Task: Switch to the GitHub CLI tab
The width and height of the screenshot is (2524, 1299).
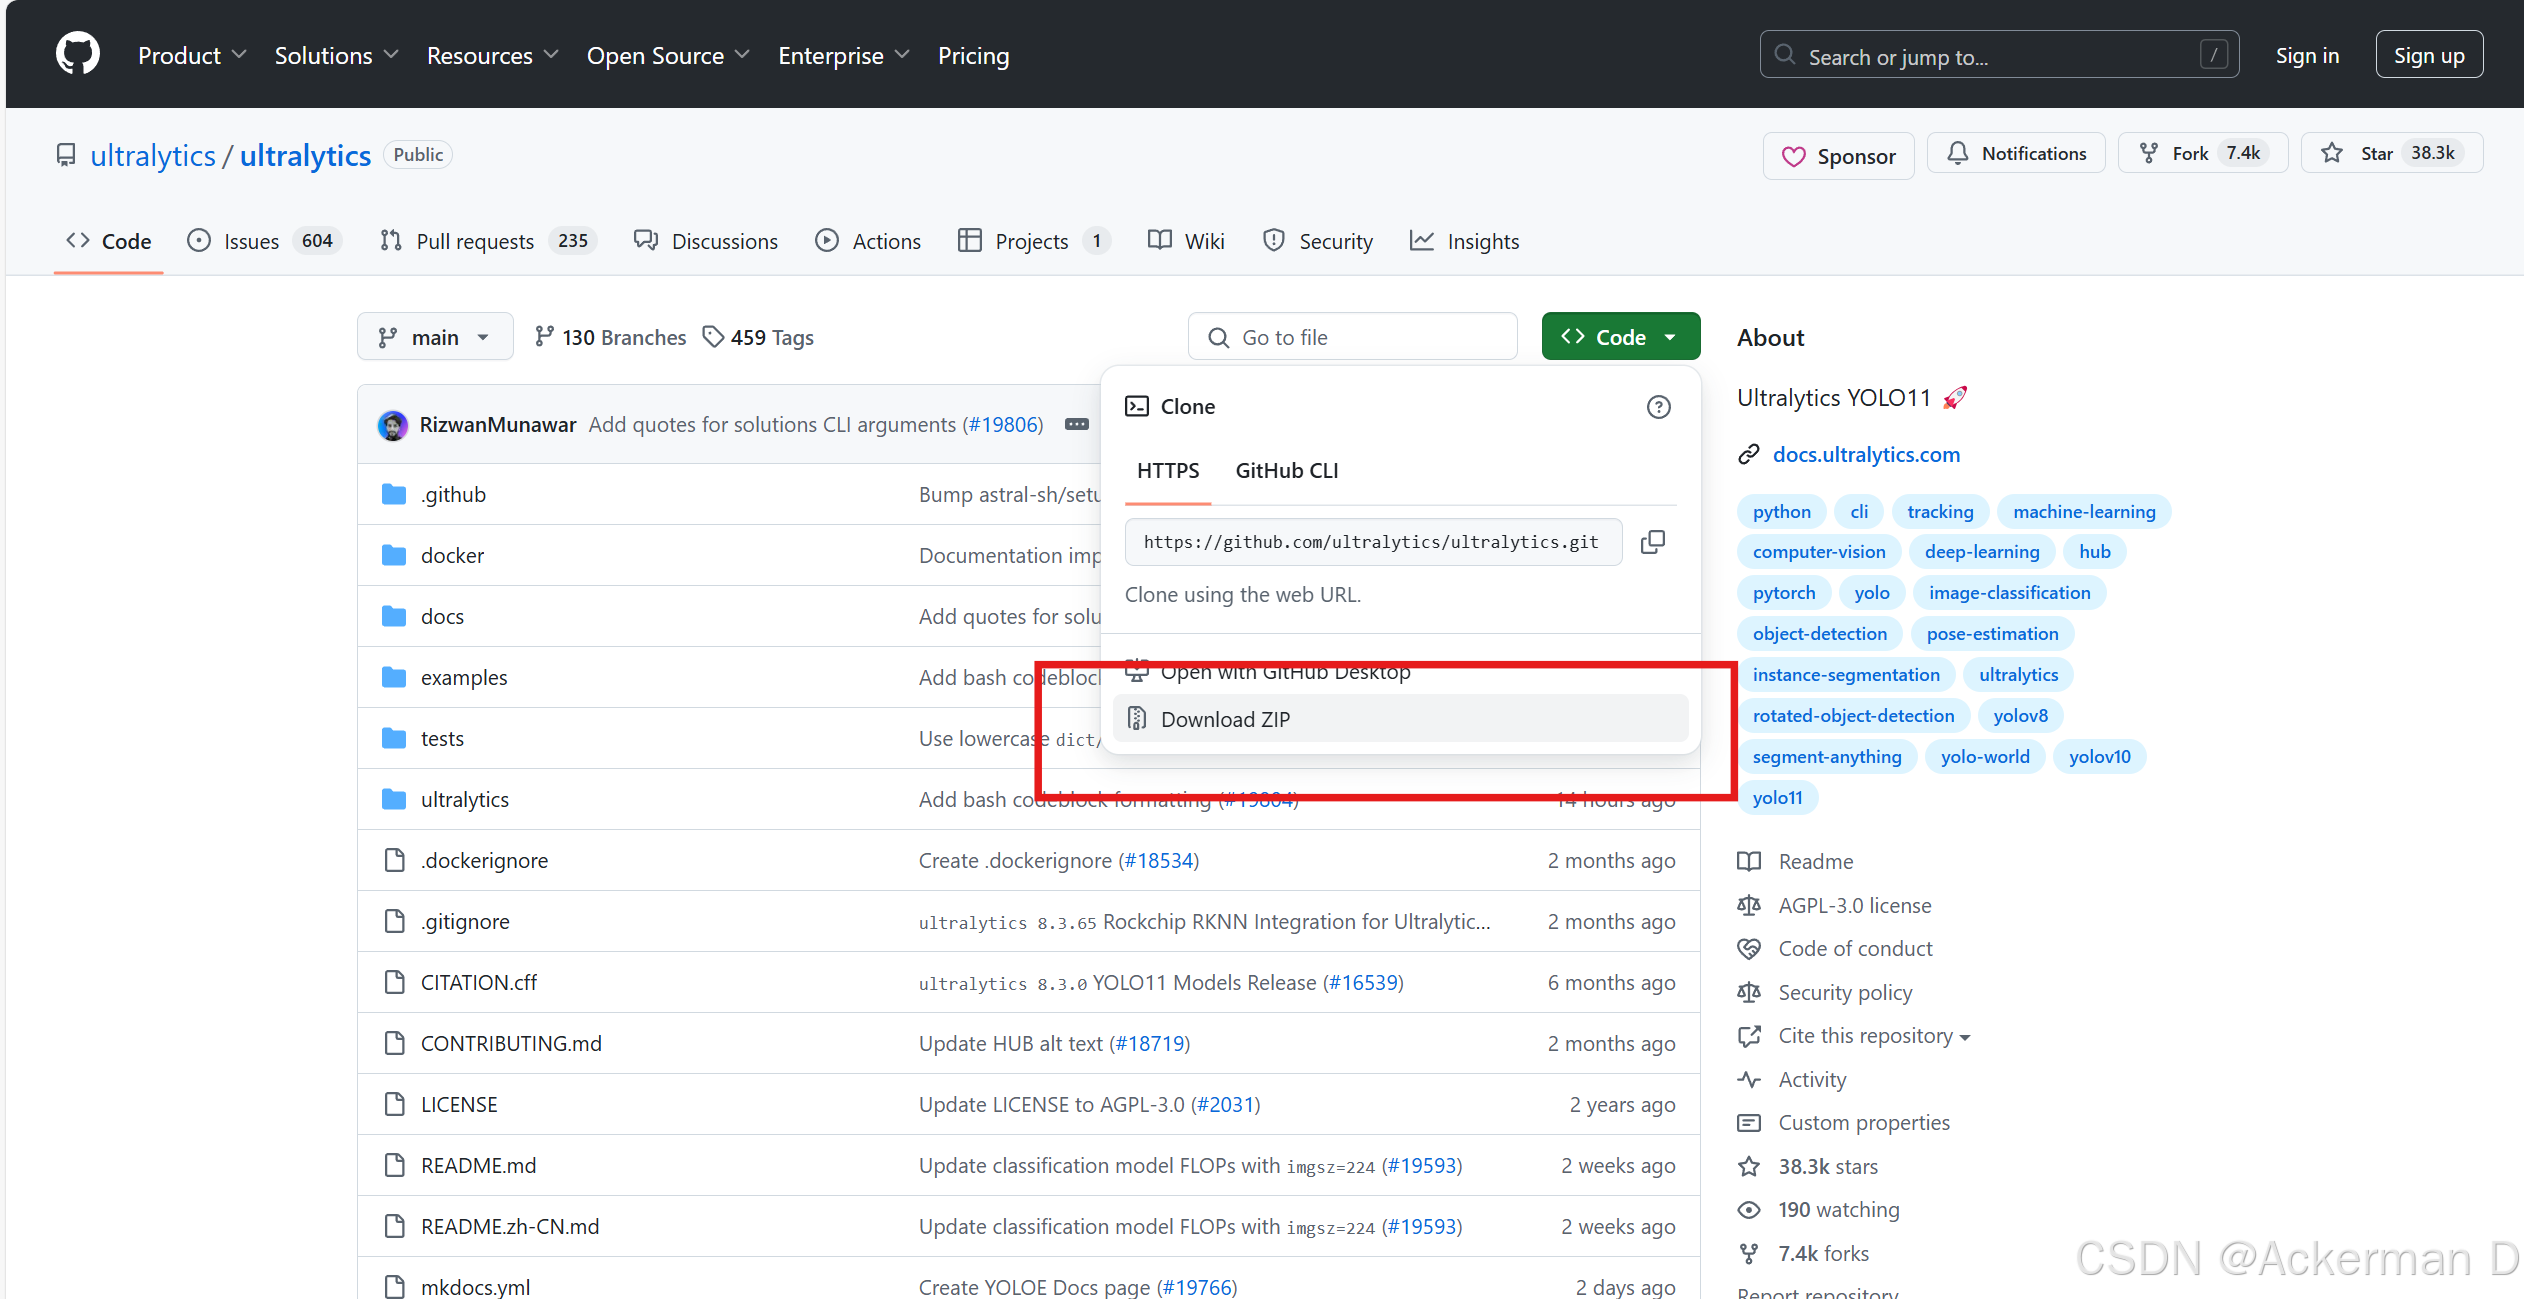Action: tap(1286, 471)
